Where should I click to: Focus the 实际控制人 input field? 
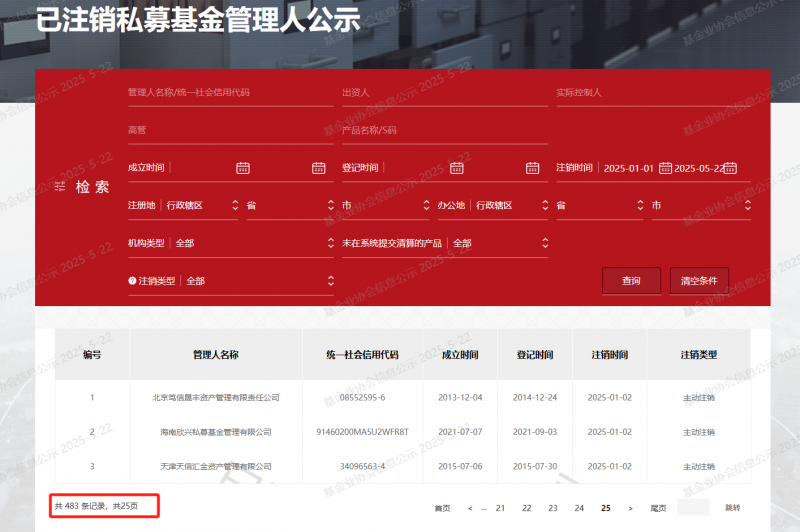point(654,93)
